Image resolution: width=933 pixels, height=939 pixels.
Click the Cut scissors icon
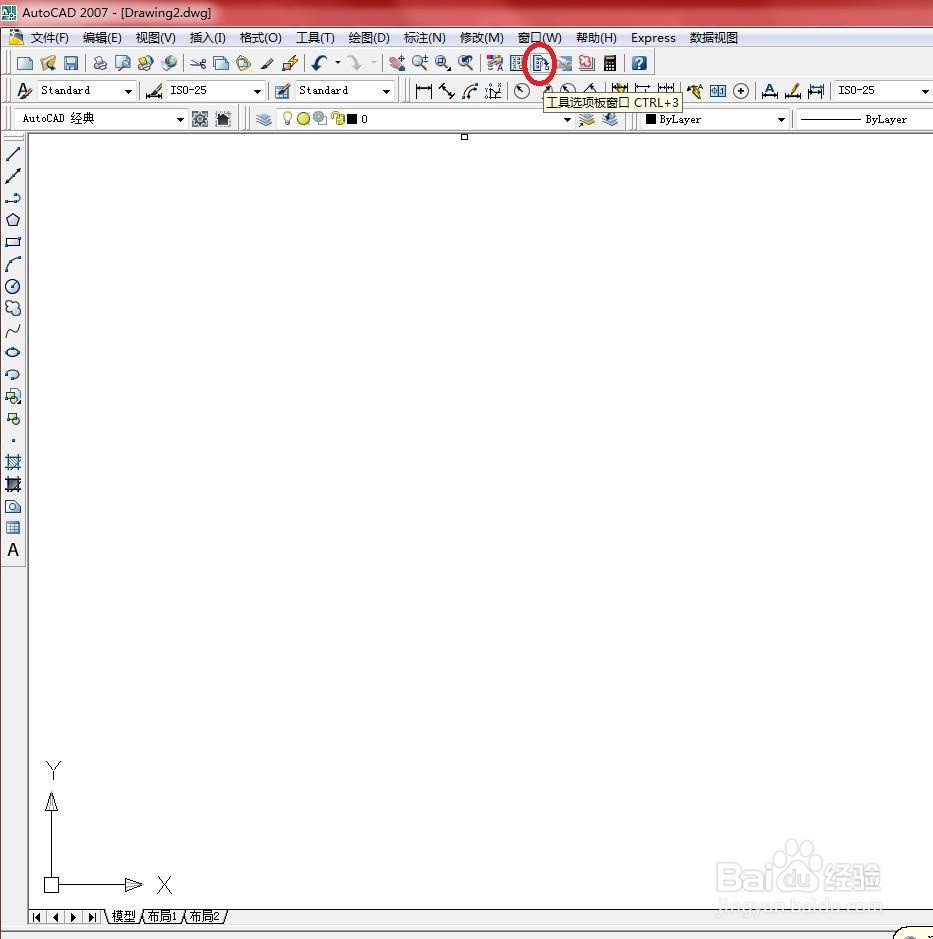198,63
